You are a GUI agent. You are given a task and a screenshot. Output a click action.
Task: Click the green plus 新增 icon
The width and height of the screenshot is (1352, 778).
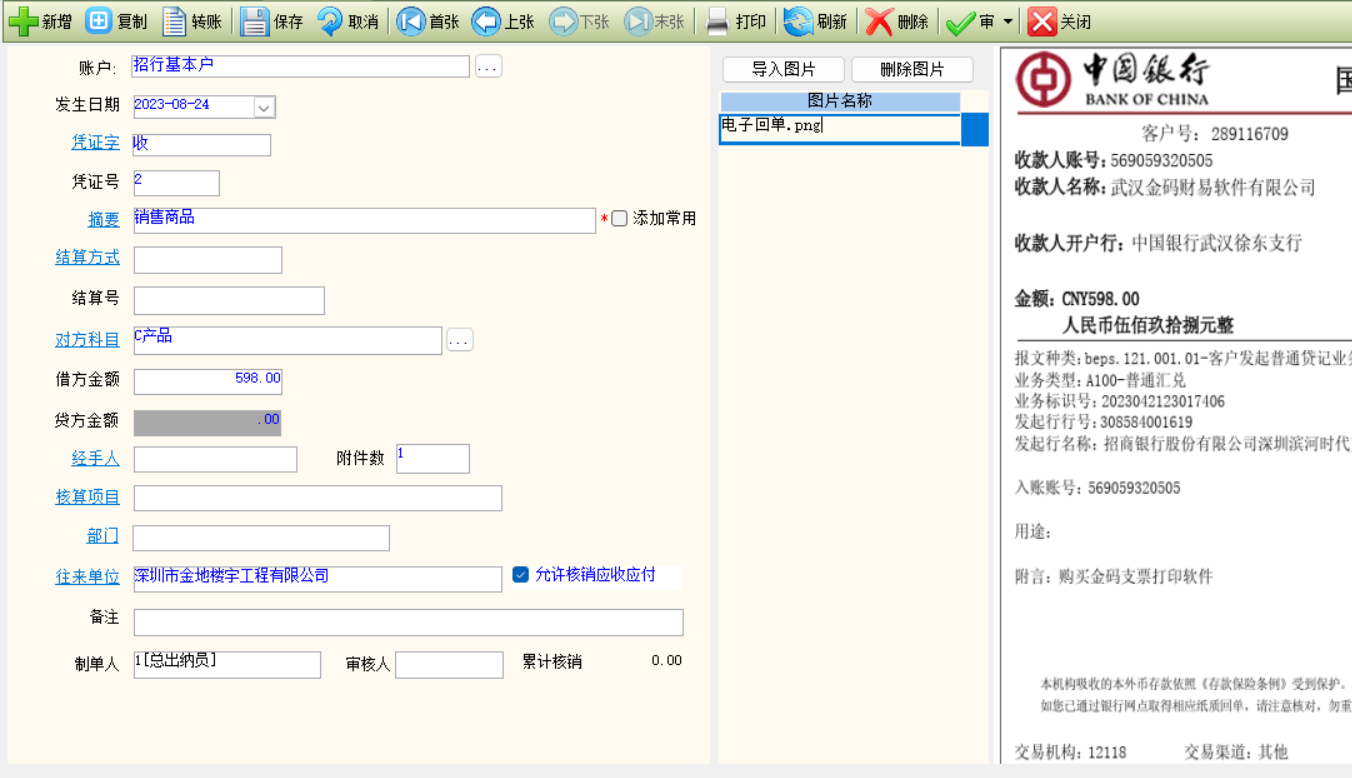click(x=23, y=21)
